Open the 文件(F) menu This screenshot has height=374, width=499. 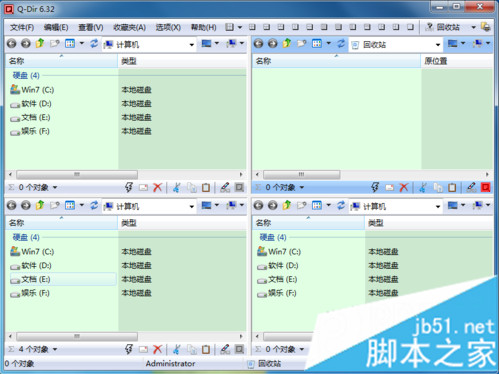click(22, 27)
